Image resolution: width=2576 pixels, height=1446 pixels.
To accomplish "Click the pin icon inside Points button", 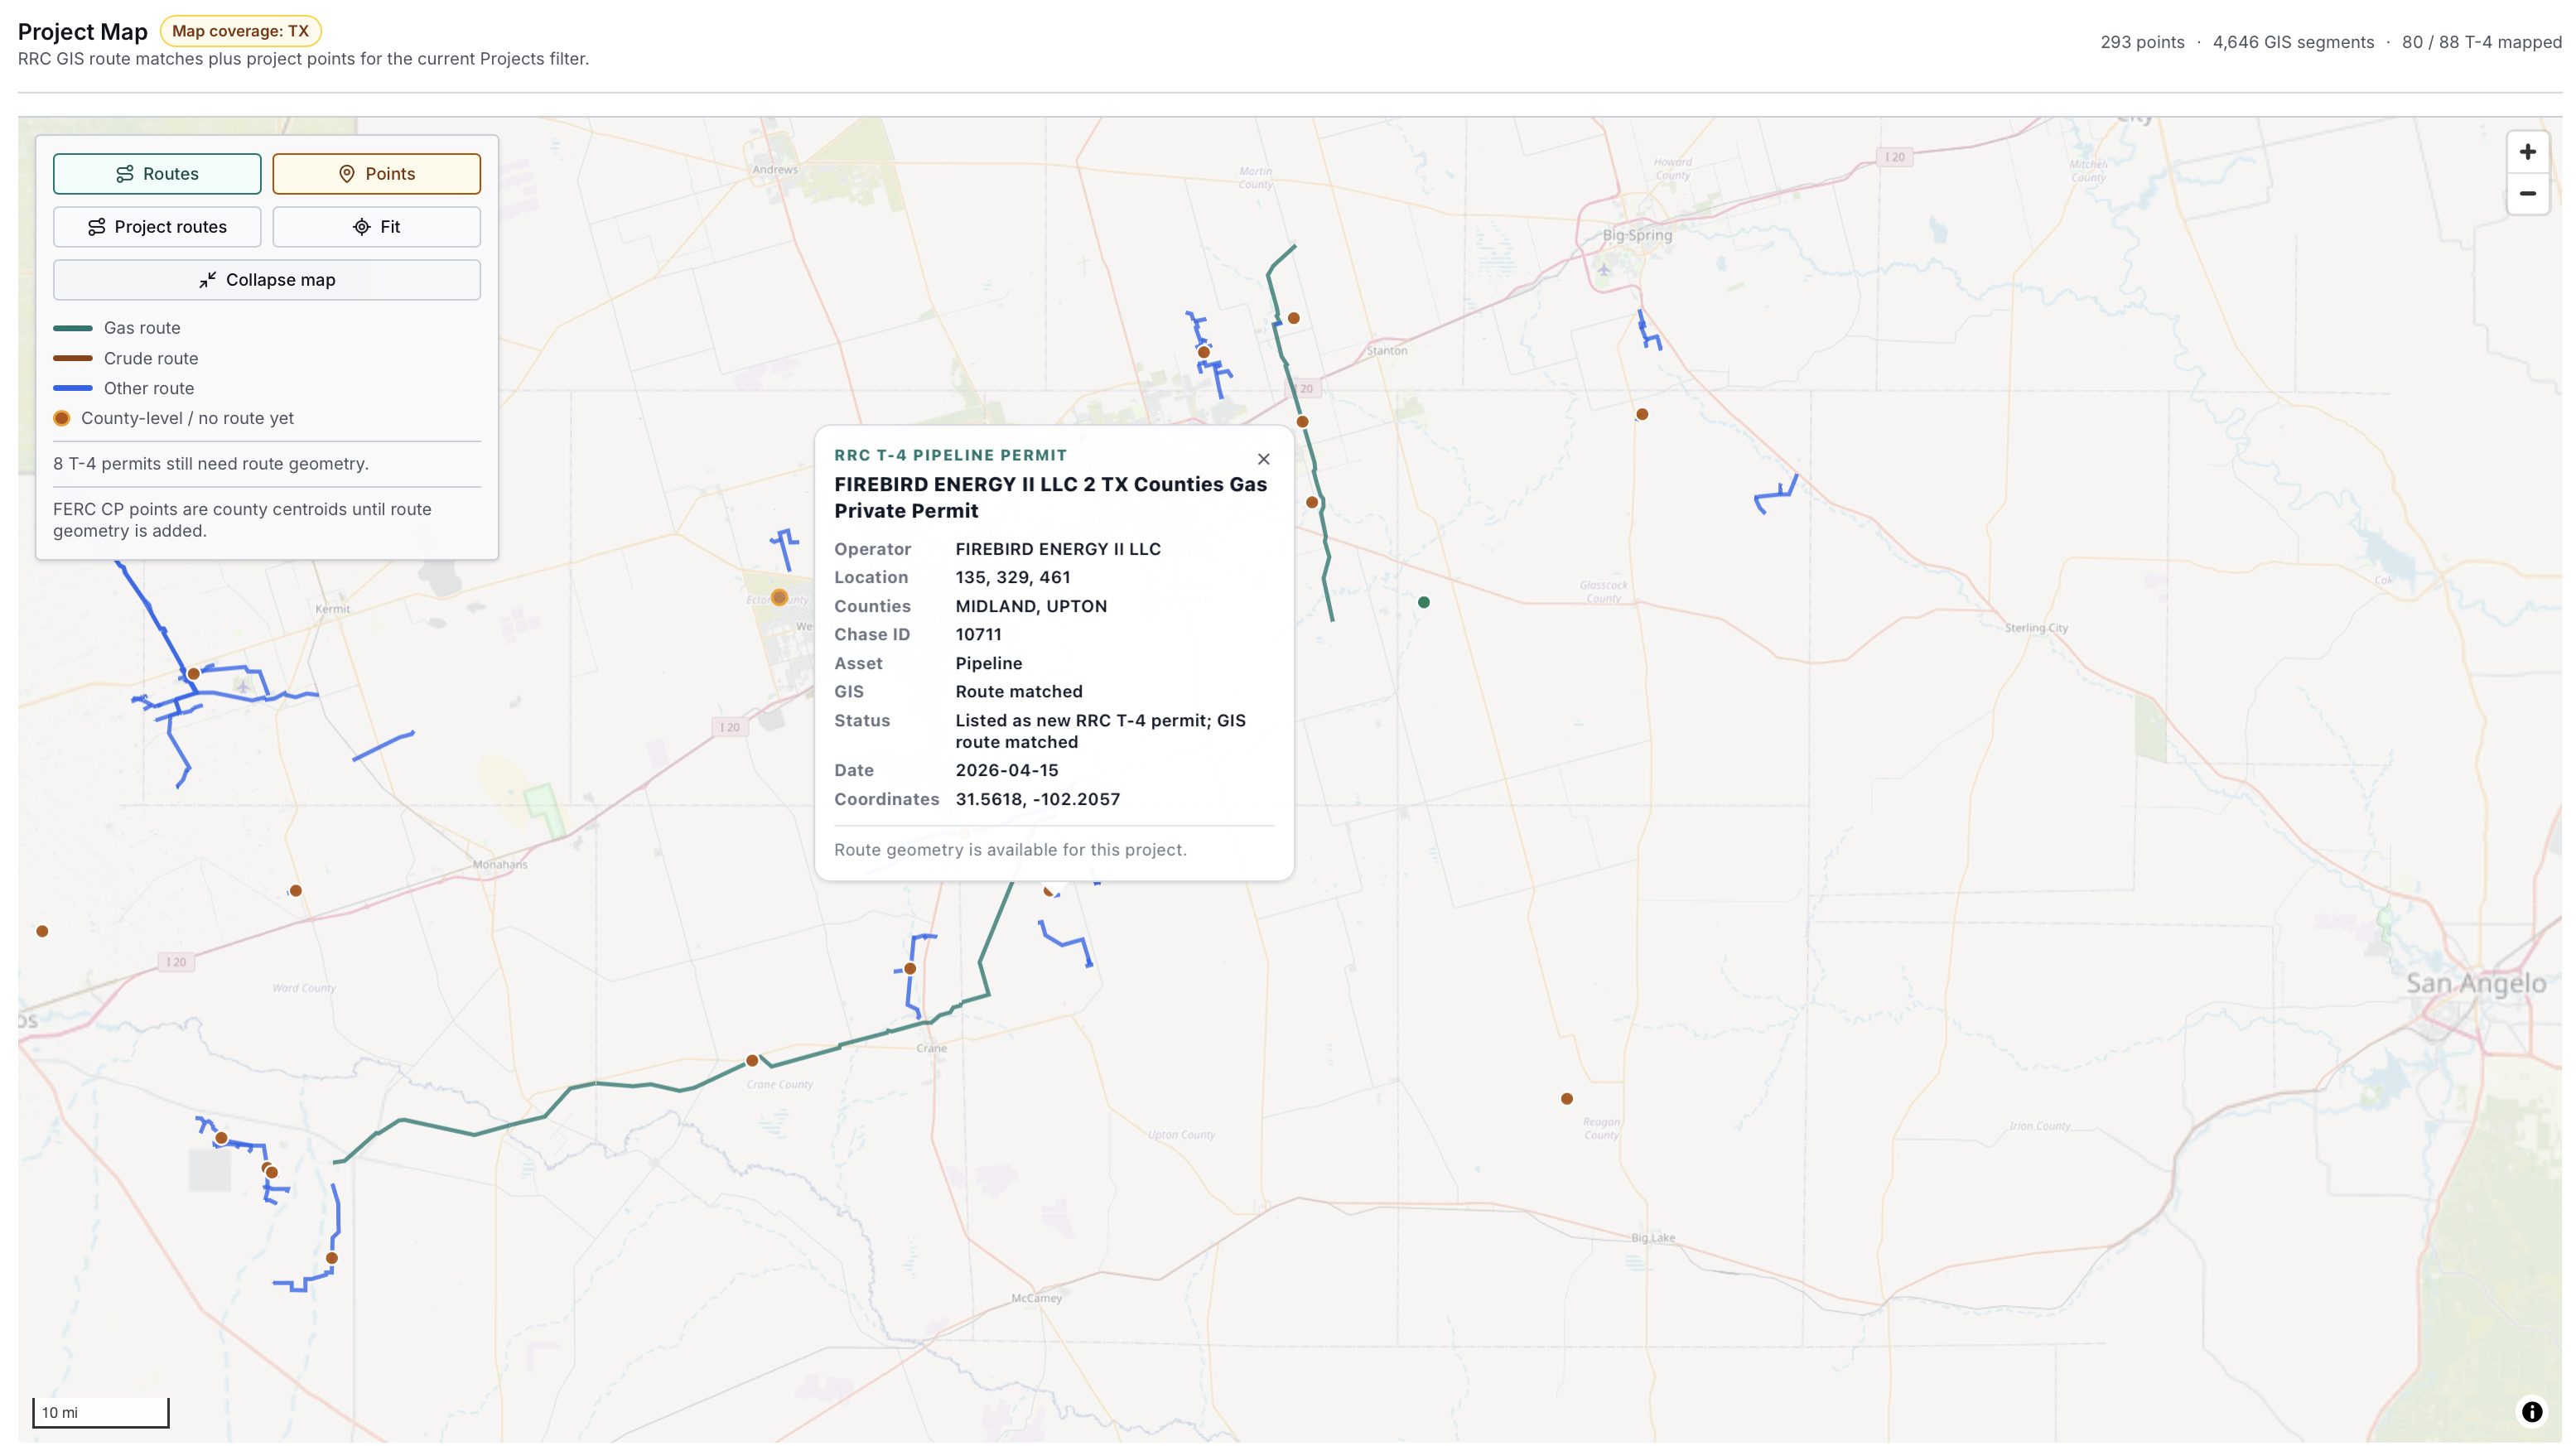I will (x=347, y=174).
